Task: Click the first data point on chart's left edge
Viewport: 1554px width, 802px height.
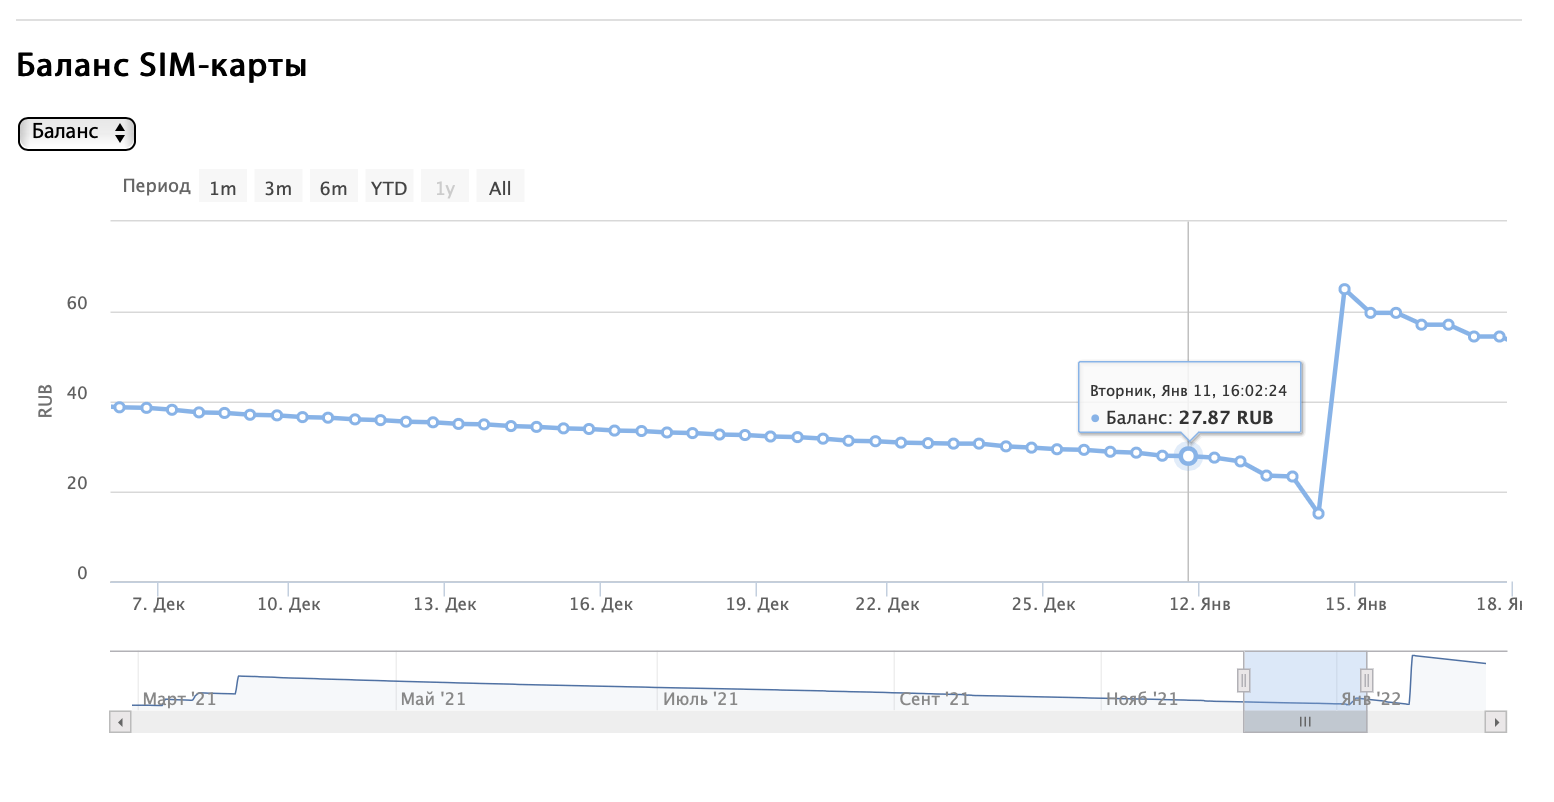Action: click(120, 407)
